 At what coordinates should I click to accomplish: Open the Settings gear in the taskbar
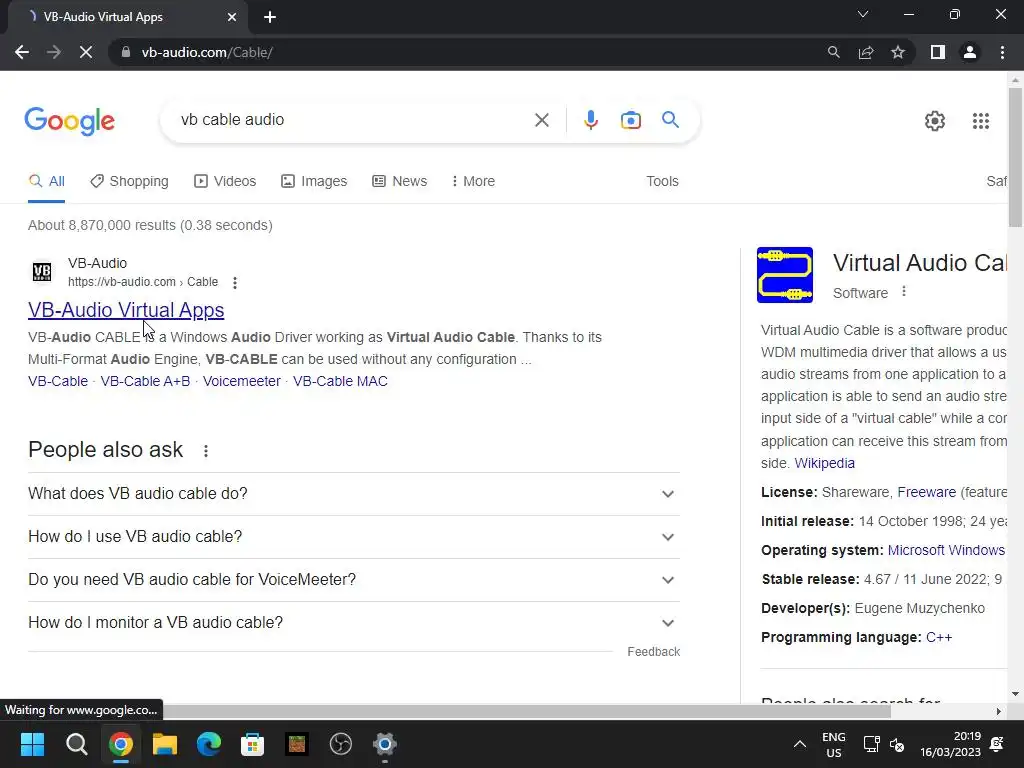pos(385,744)
